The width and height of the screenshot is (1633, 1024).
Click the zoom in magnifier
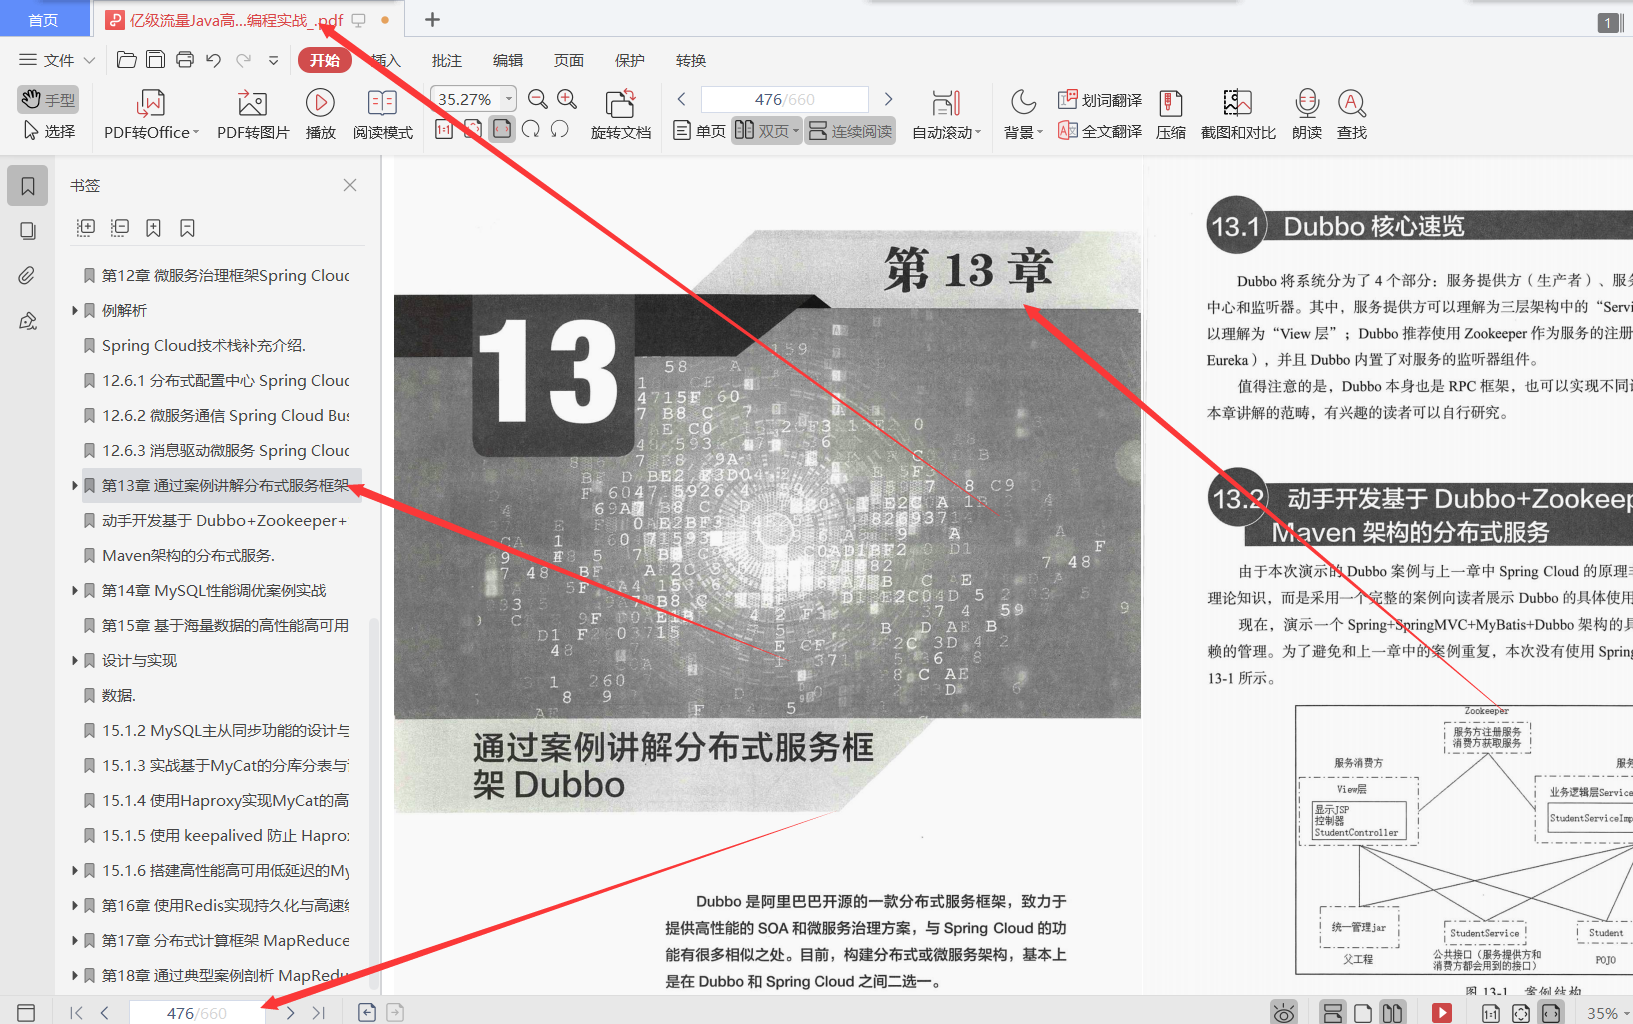pos(567,99)
